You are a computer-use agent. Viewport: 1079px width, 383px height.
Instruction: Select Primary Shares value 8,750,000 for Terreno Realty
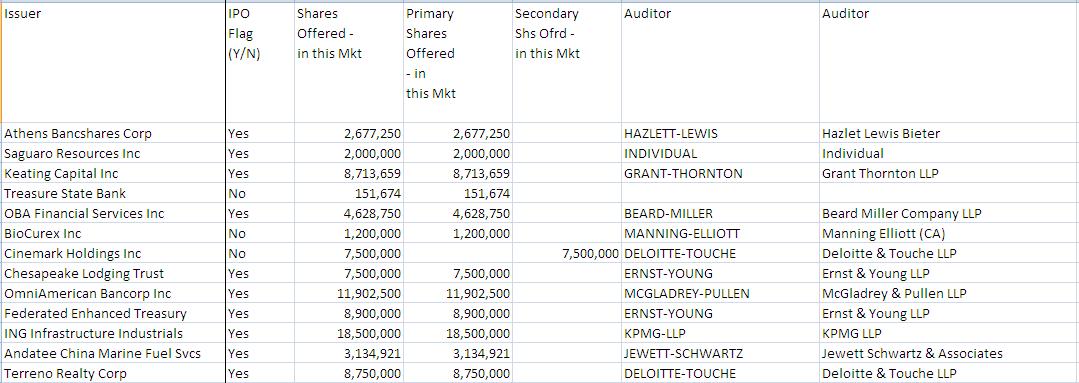coord(458,373)
